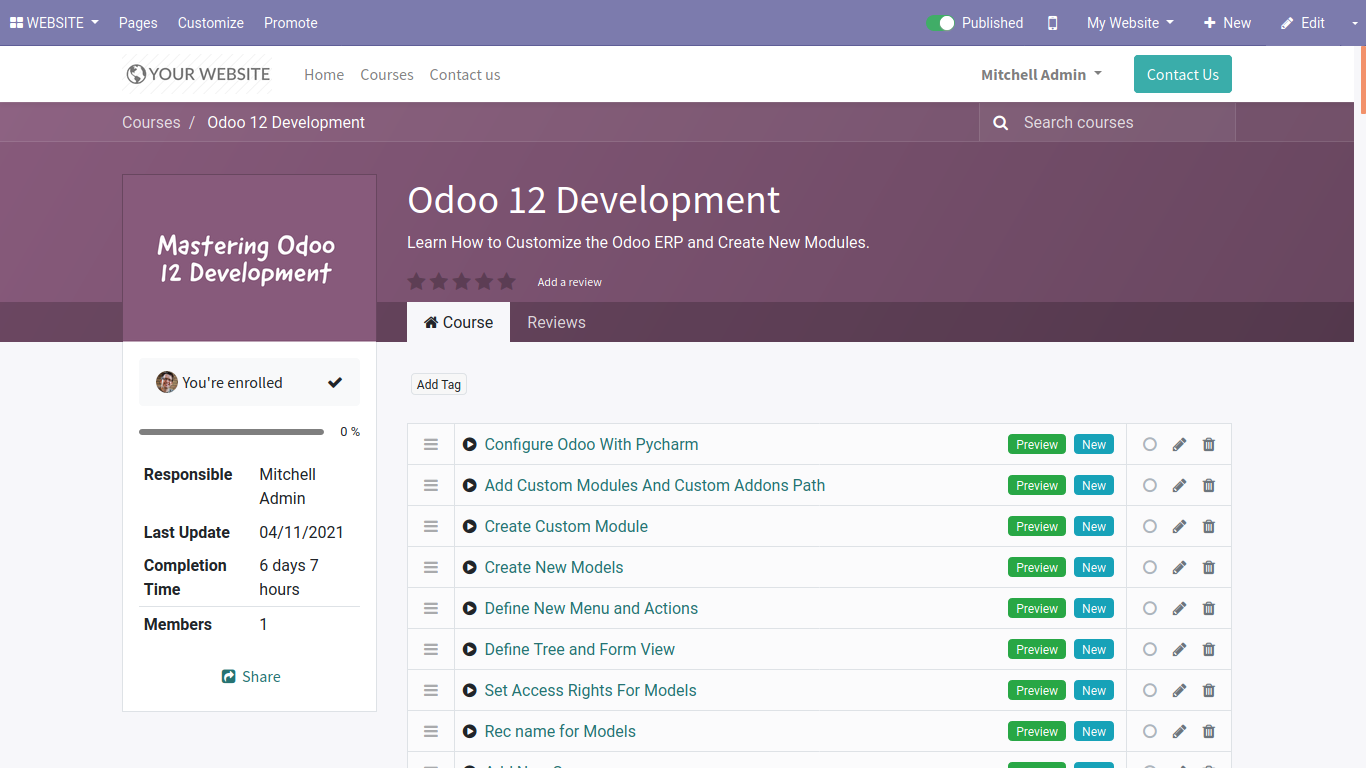Open the Customize menu
Viewport: 1366px width, 768px height.
pyautogui.click(x=211, y=23)
